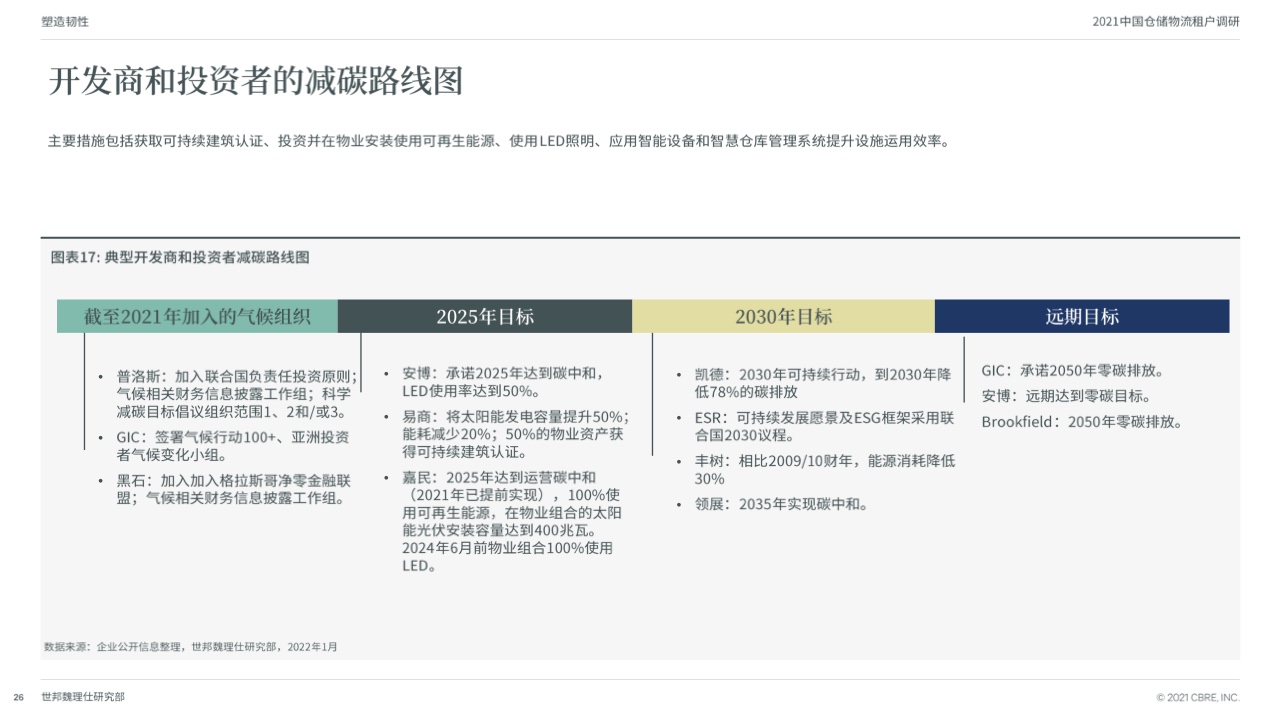This screenshot has height=720, width=1280.
Task: Select the 2030年目标 column header
Action: 783,317
